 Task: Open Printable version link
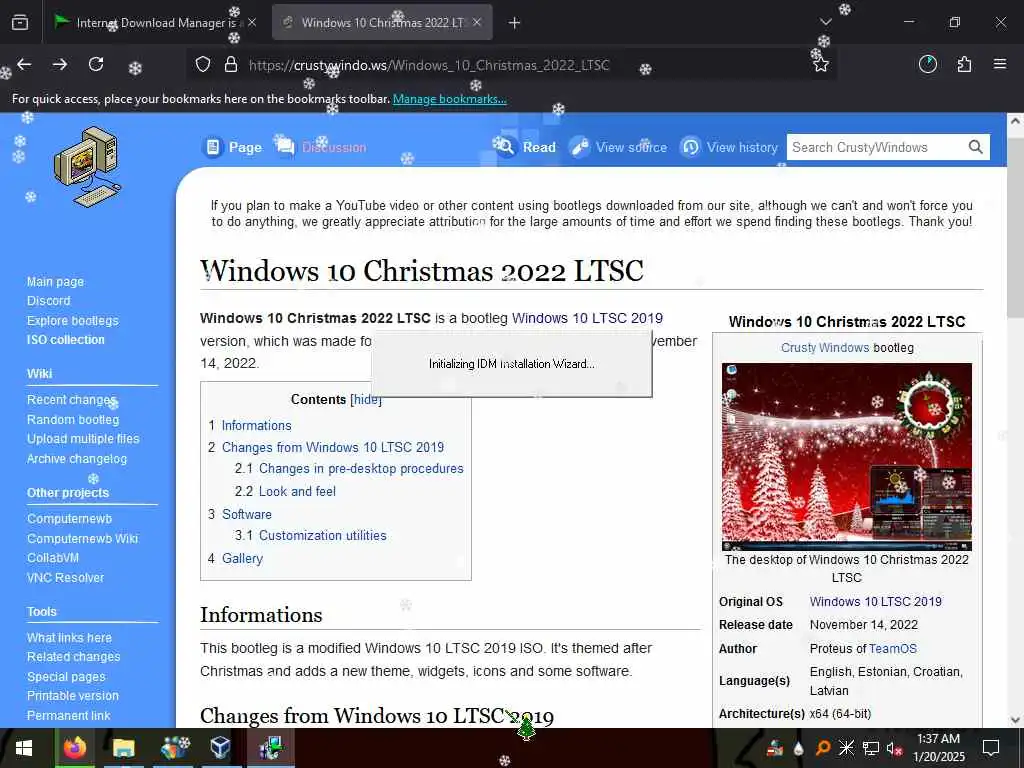point(72,696)
